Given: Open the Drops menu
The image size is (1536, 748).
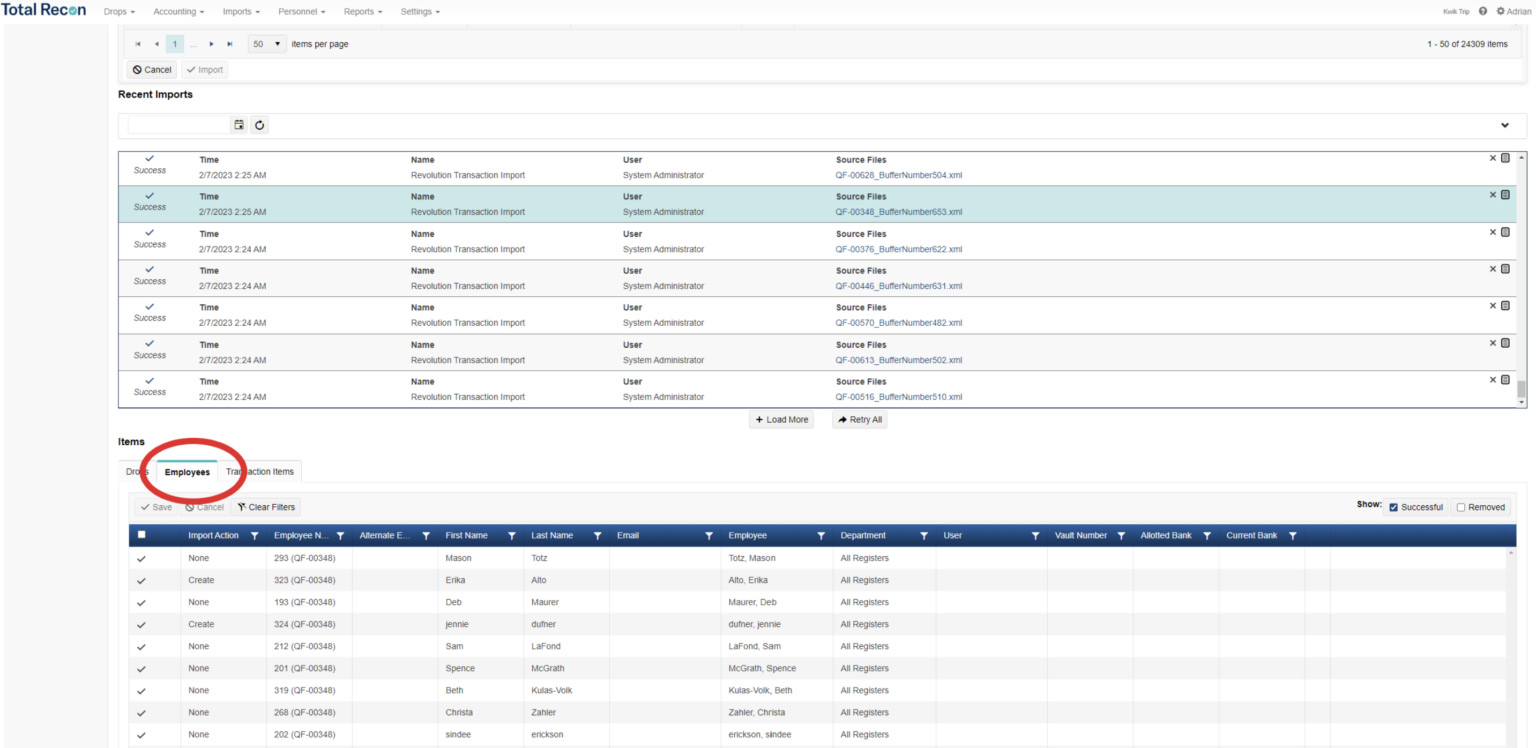Looking at the screenshot, I should 119,11.
